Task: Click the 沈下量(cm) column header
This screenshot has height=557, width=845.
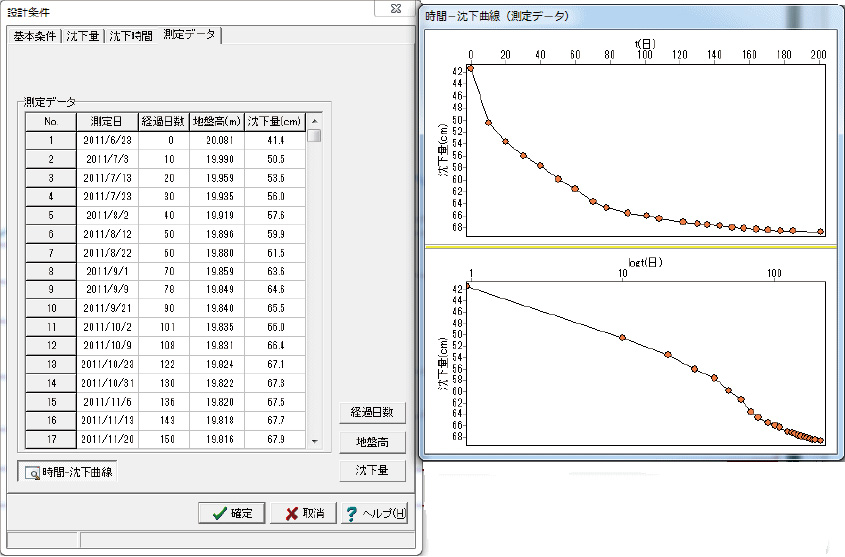Action: point(275,121)
